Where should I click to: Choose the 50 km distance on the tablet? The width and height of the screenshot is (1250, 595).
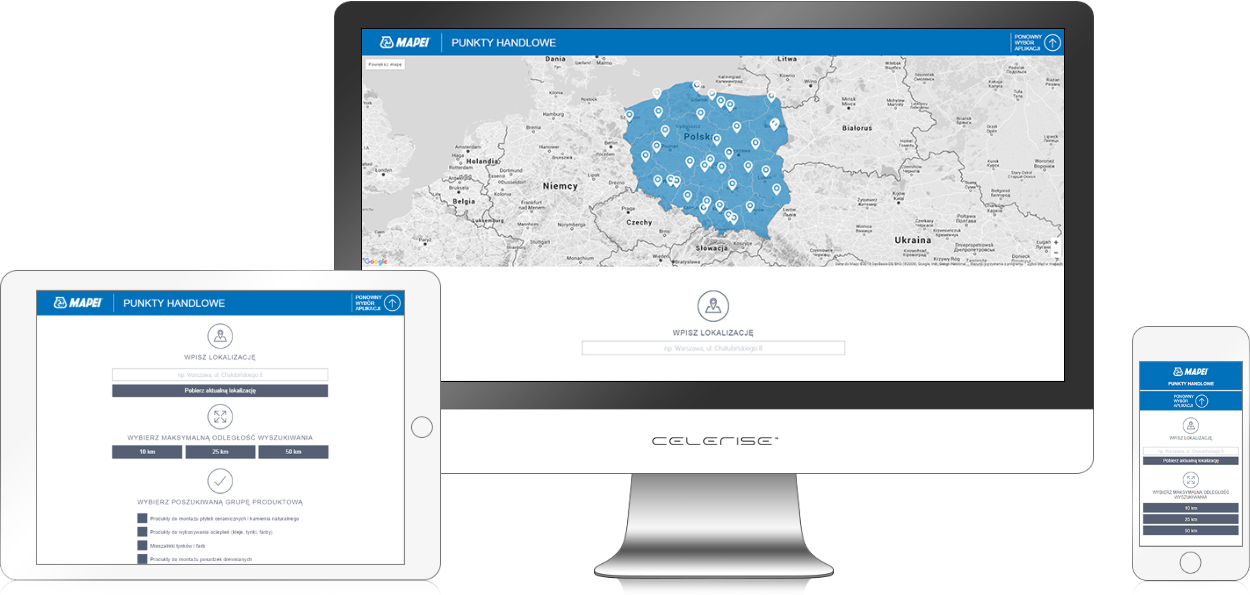tap(293, 452)
